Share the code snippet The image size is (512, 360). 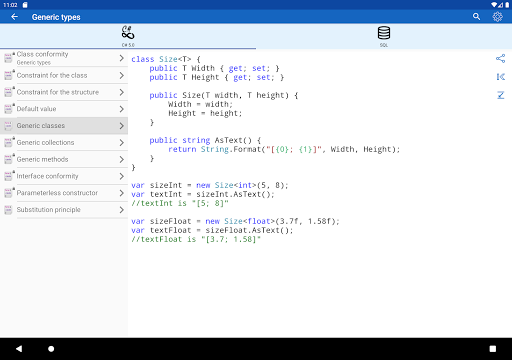[500, 59]
